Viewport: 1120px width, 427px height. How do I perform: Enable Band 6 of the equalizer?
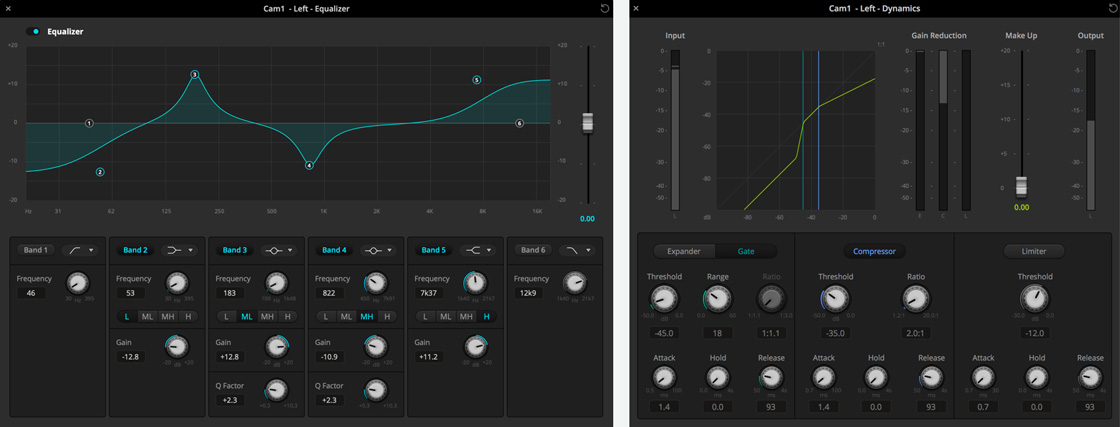tap(534, 250)
